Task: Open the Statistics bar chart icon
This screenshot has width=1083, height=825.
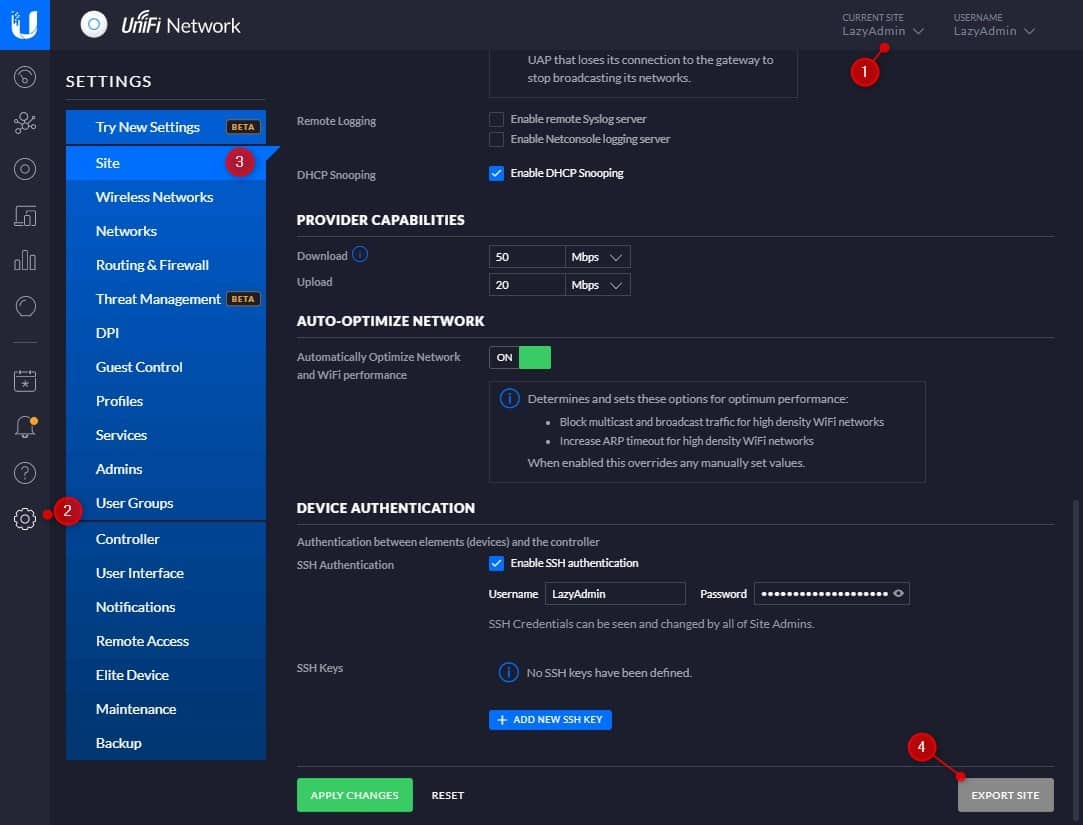Action: (x=25, y=260)
